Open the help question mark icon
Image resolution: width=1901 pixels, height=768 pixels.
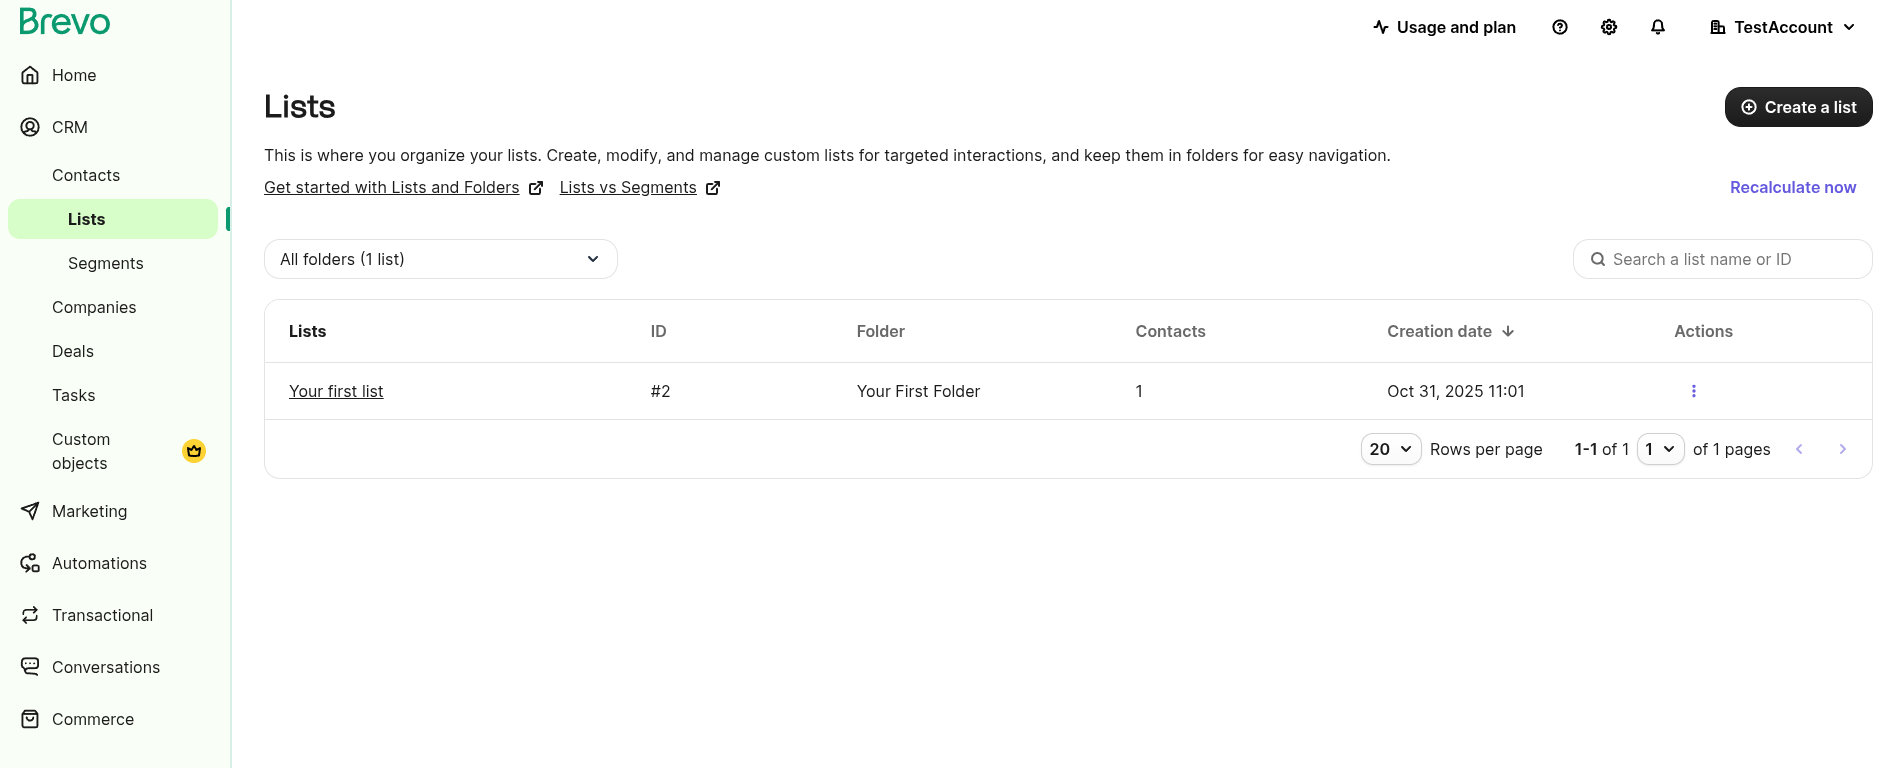pos(1560,27)
